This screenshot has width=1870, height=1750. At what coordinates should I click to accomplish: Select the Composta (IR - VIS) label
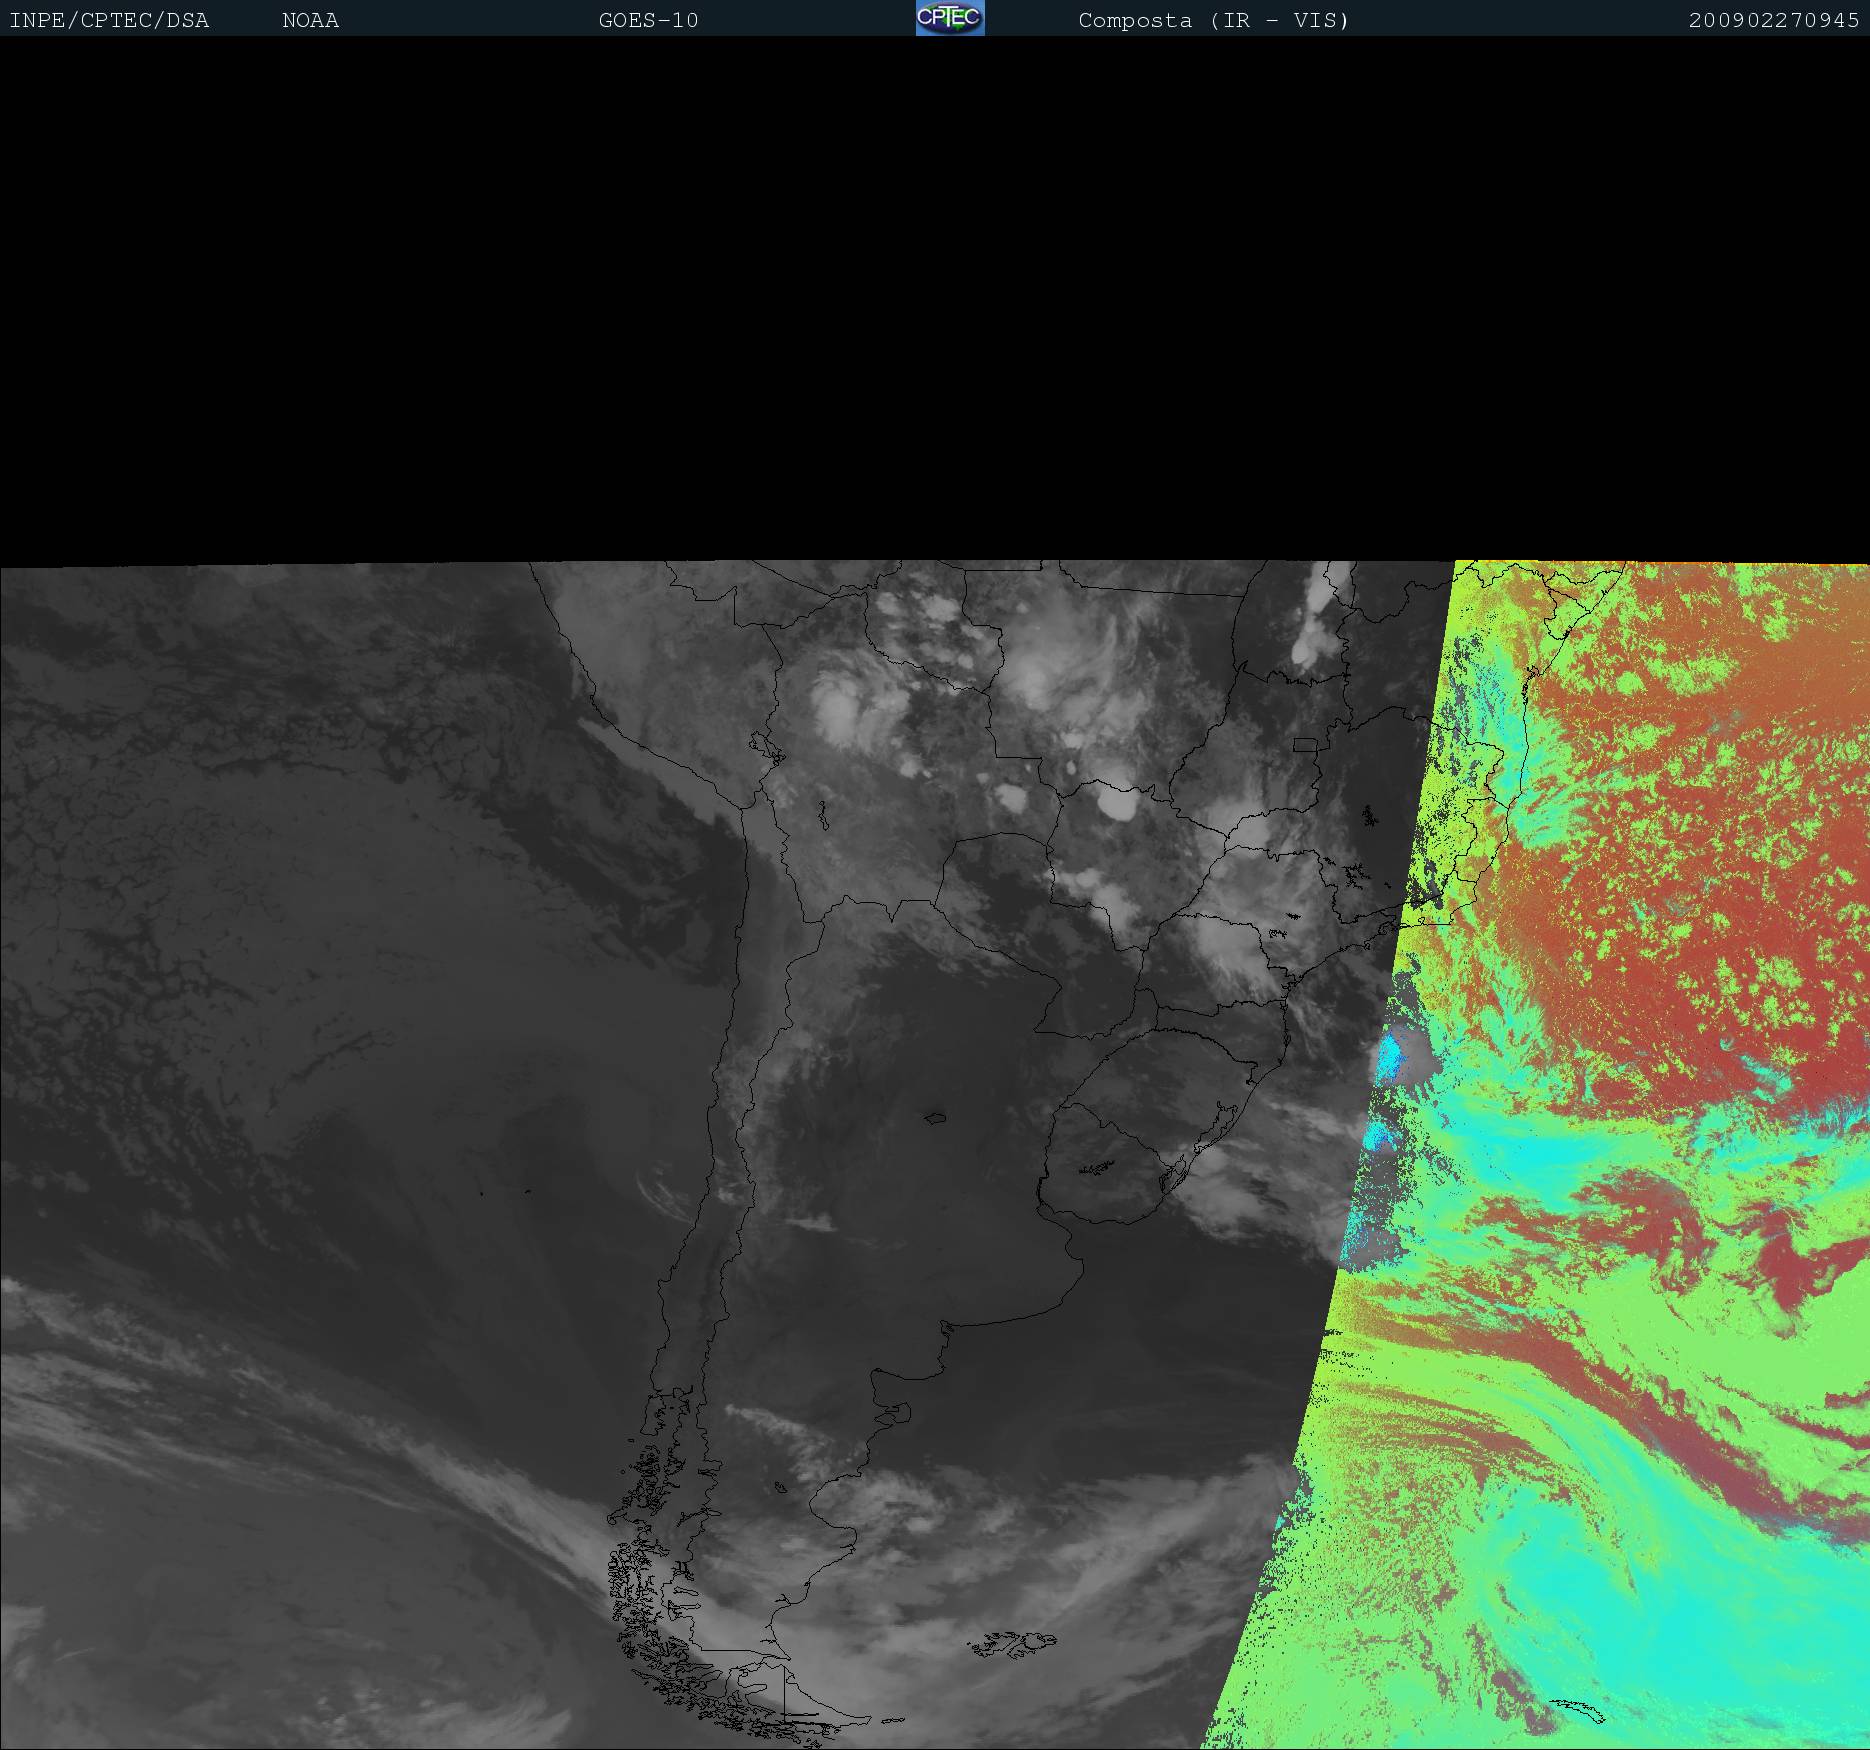pos(1214,20)
